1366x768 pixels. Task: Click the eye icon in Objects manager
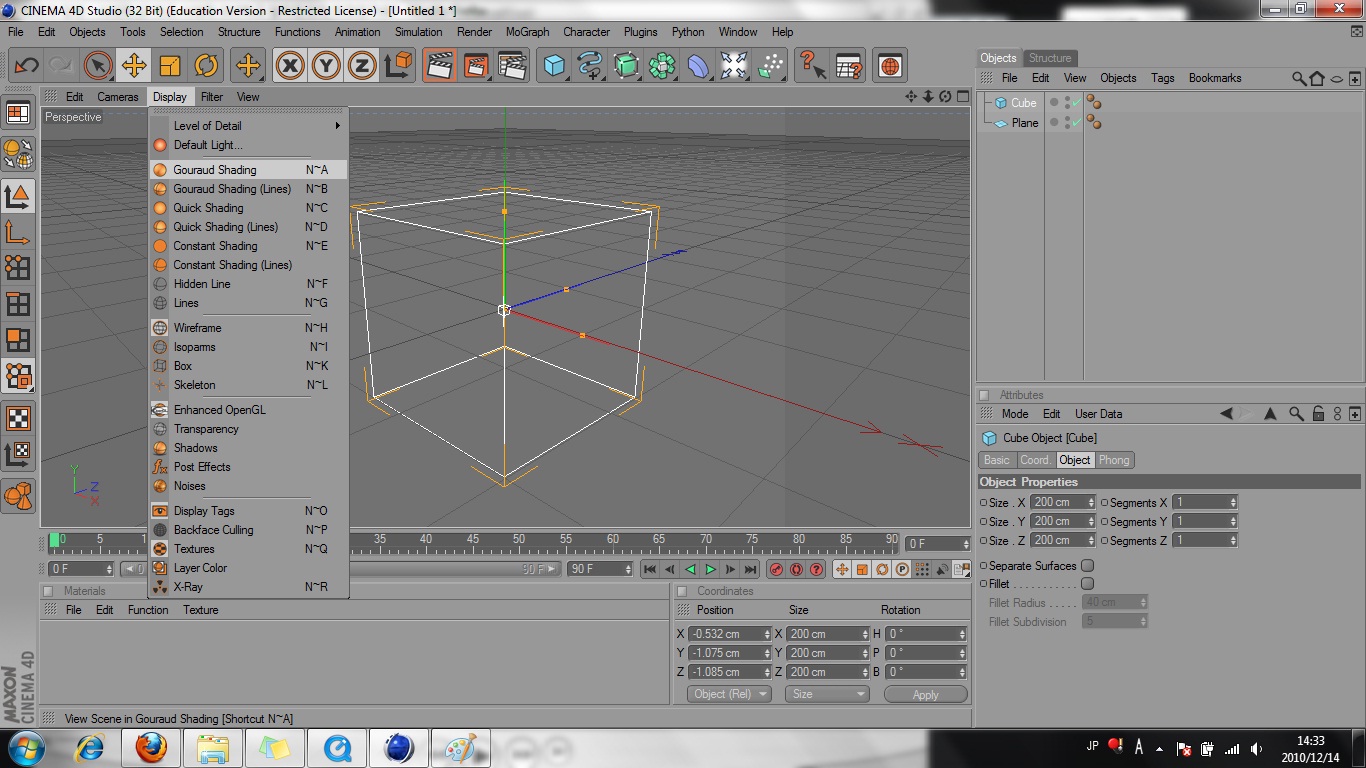click(1336, 78)
